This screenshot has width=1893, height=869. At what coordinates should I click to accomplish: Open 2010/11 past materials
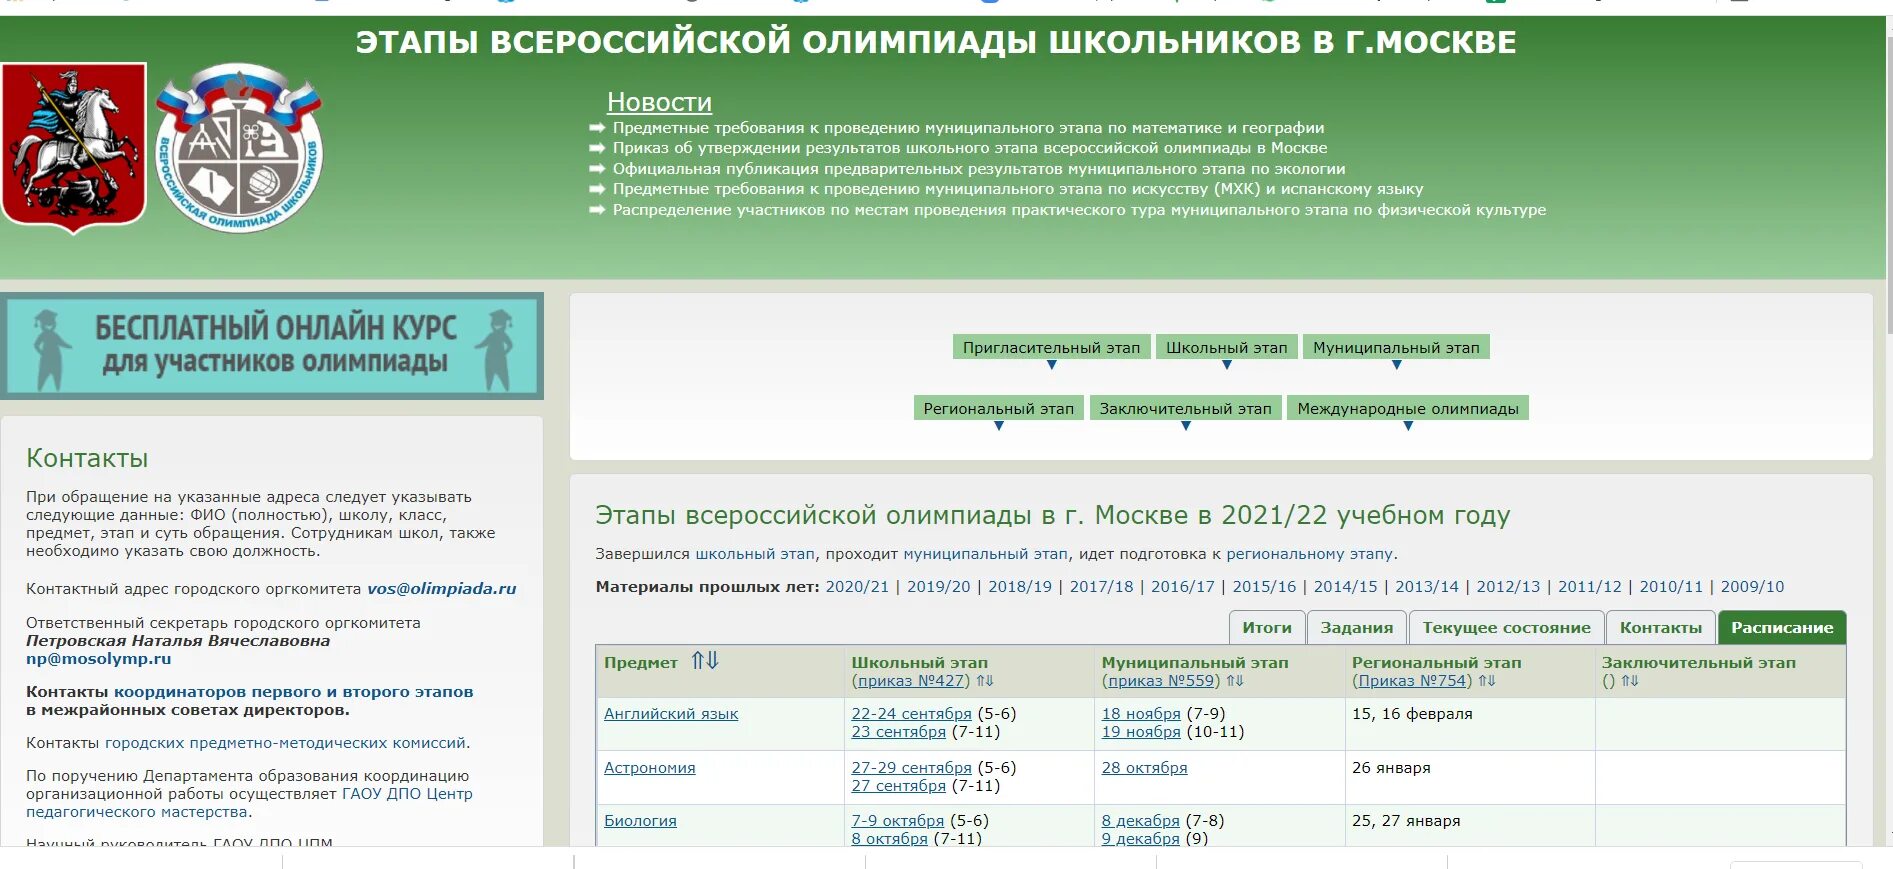coord(1671,587)
